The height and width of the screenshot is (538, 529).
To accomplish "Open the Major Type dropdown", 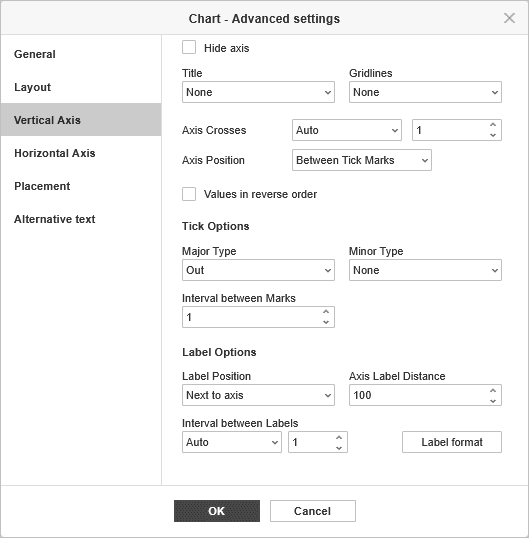I will point(258,270).
